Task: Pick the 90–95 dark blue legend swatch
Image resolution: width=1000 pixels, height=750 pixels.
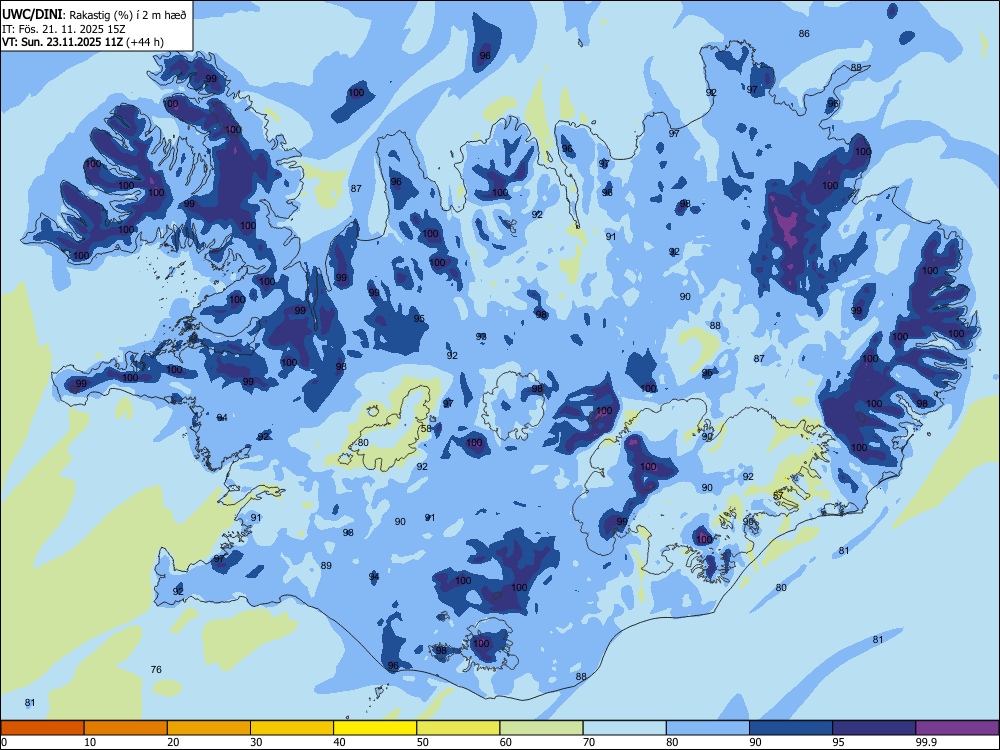Action: tap(791, 728)
